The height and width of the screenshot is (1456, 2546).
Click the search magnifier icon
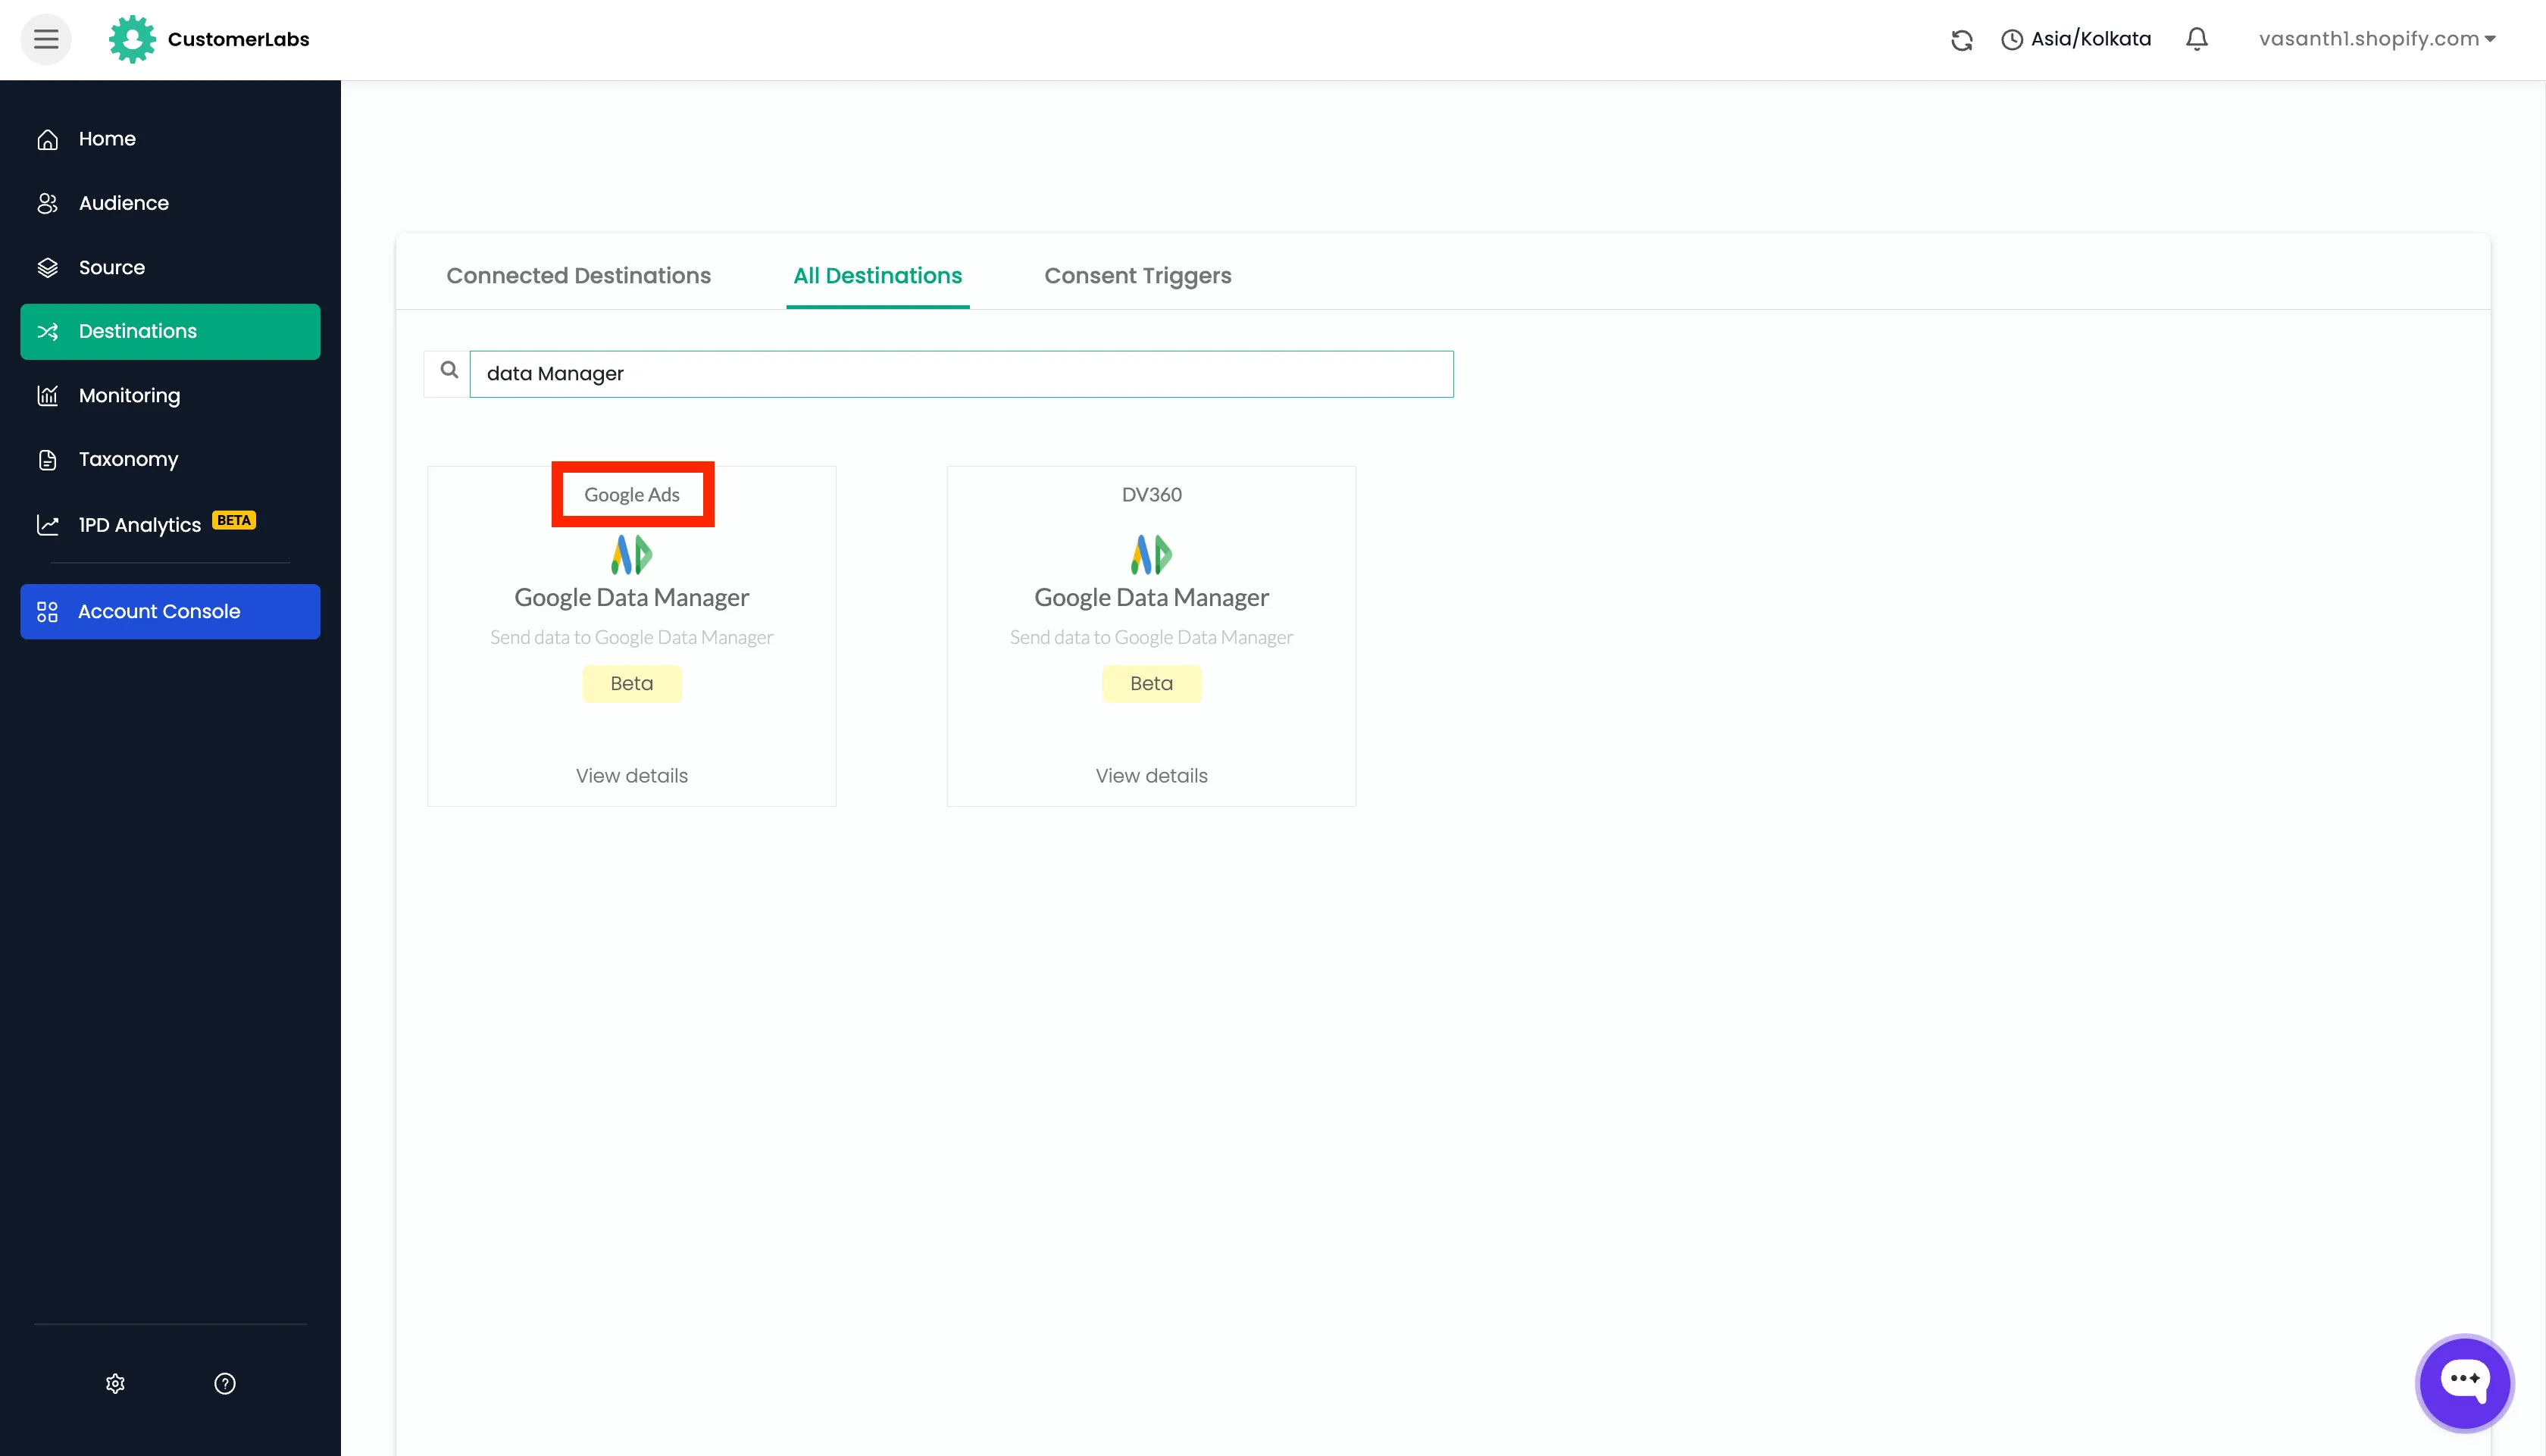click(449, 371)
